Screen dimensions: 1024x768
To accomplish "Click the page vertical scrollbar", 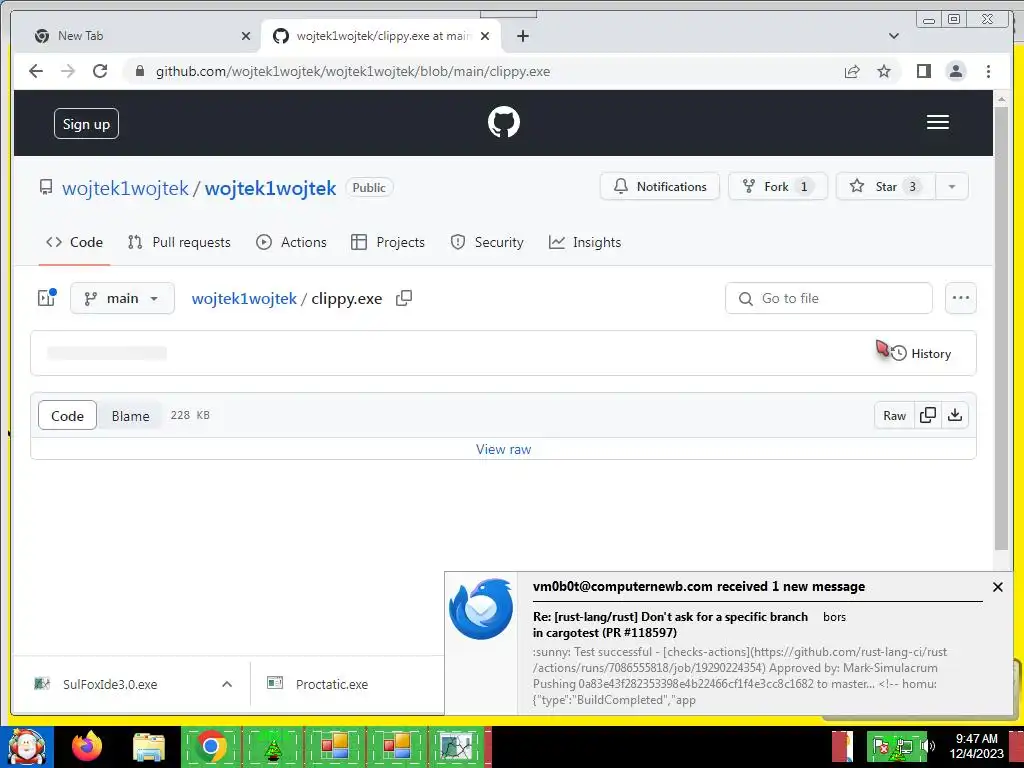I will click(x=1001, y=327).
